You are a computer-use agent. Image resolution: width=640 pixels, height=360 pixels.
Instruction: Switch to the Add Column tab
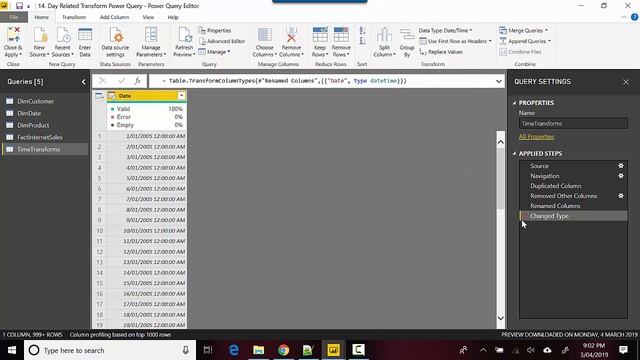click(x=114, y=17)
